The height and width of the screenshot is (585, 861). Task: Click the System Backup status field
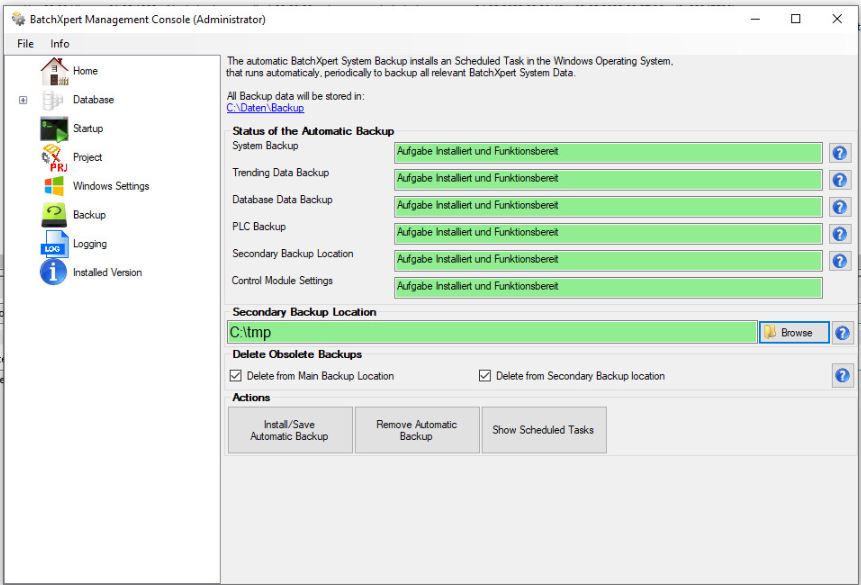[608, 153]
